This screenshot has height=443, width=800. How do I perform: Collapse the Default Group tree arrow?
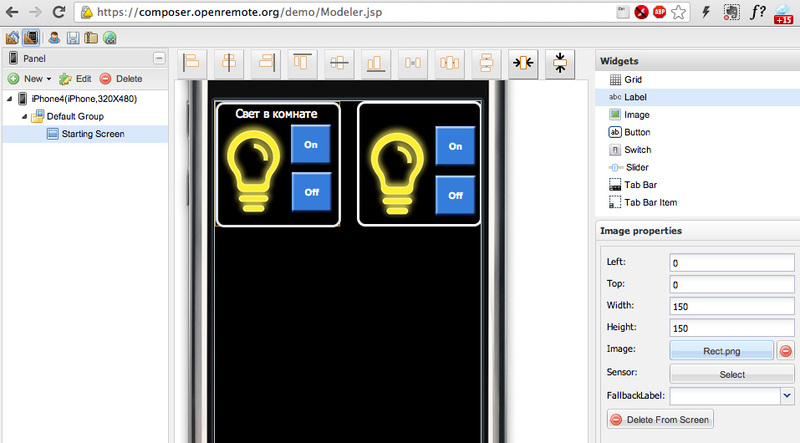tap(24, 116)
